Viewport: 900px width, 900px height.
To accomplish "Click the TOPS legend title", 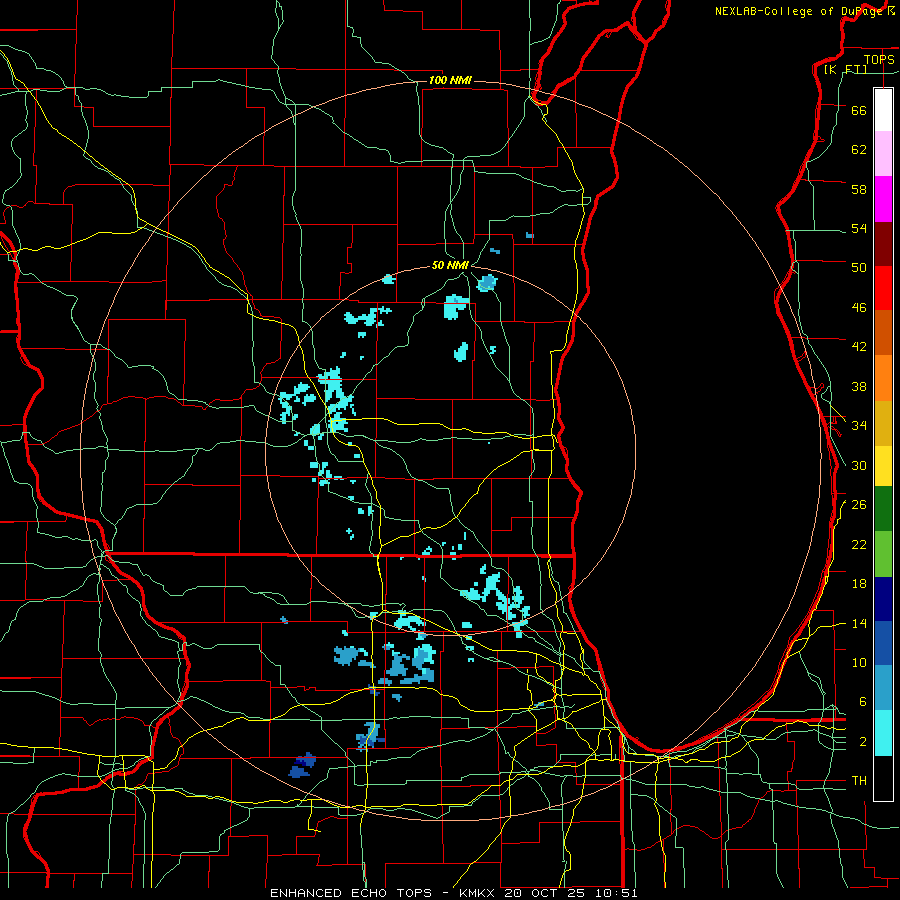I will tap(879, 59).
